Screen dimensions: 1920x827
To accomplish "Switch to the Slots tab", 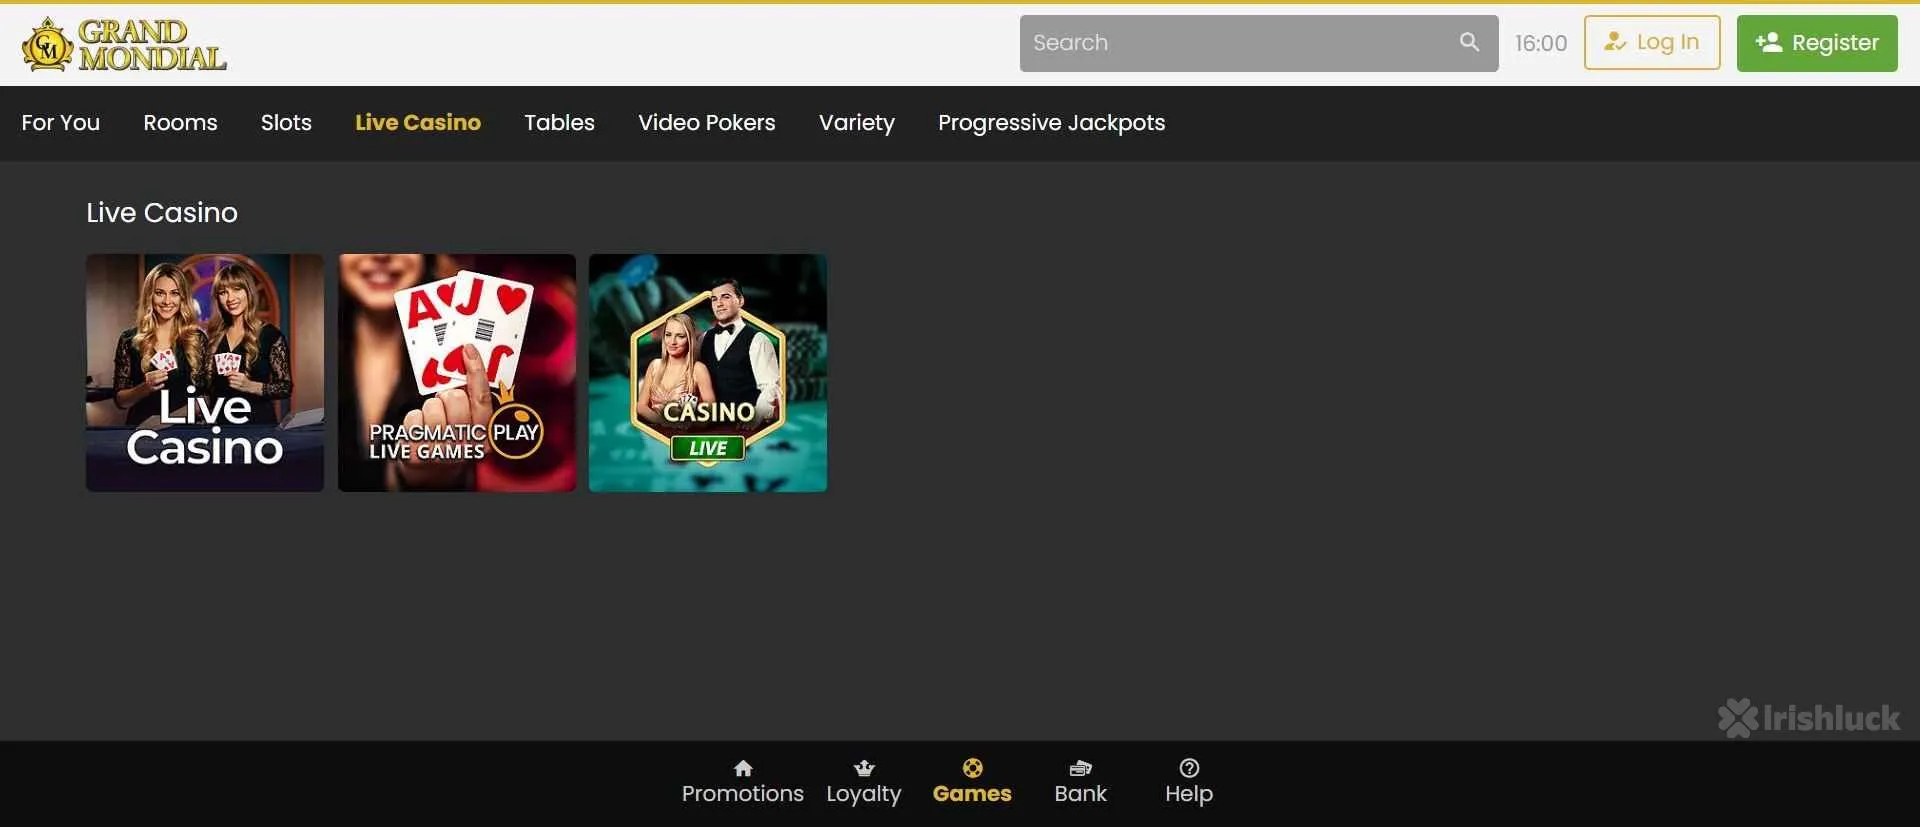I will 286,123.
